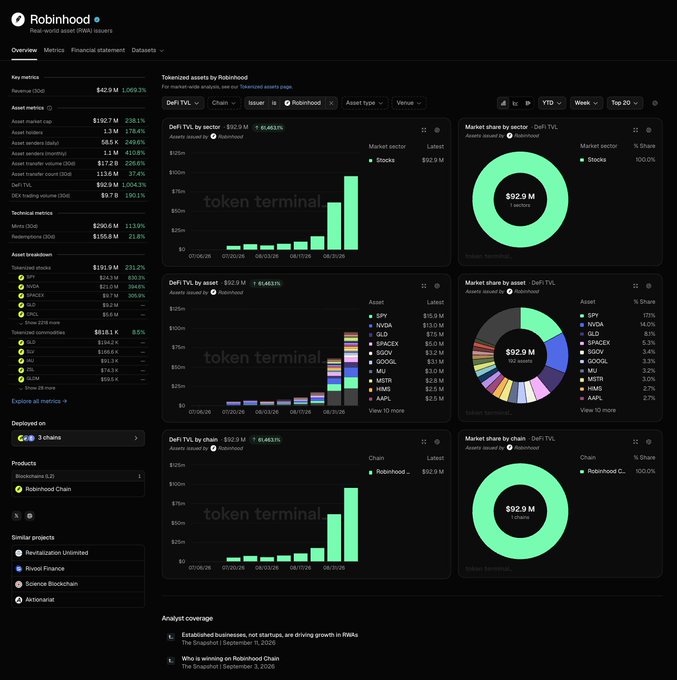Click the tallest bar in DeFi TVL by sector
Viewport: 677px width, 680px height.
click(351, 213)
